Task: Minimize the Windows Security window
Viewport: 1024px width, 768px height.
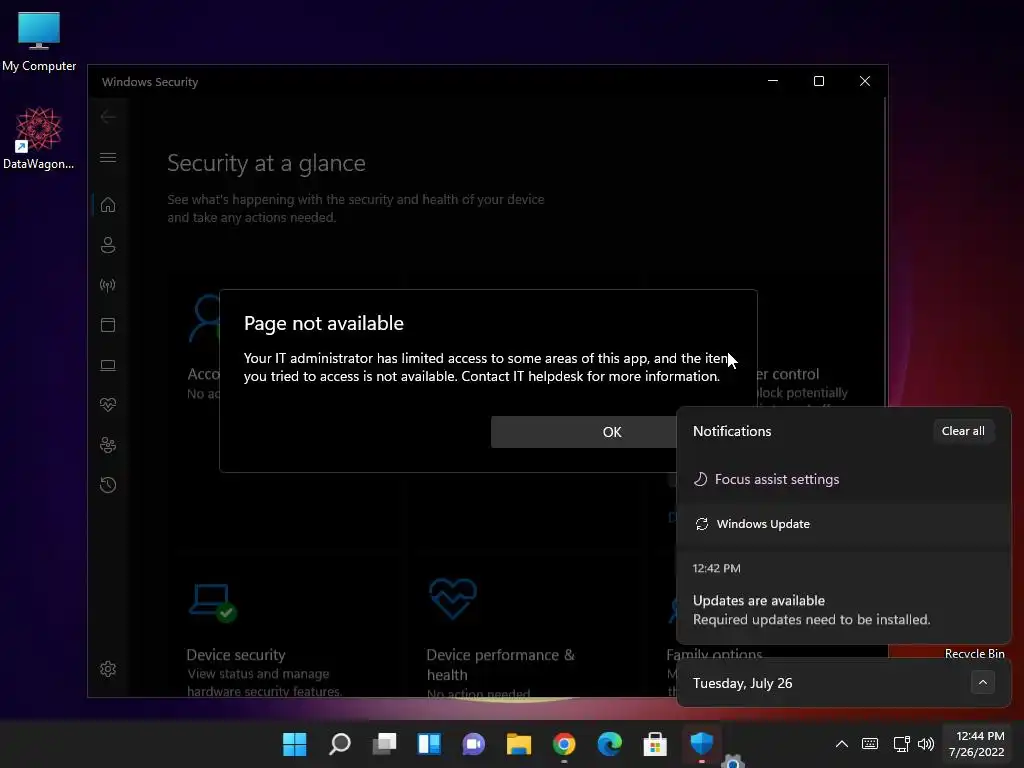Action: coord(773,81)
